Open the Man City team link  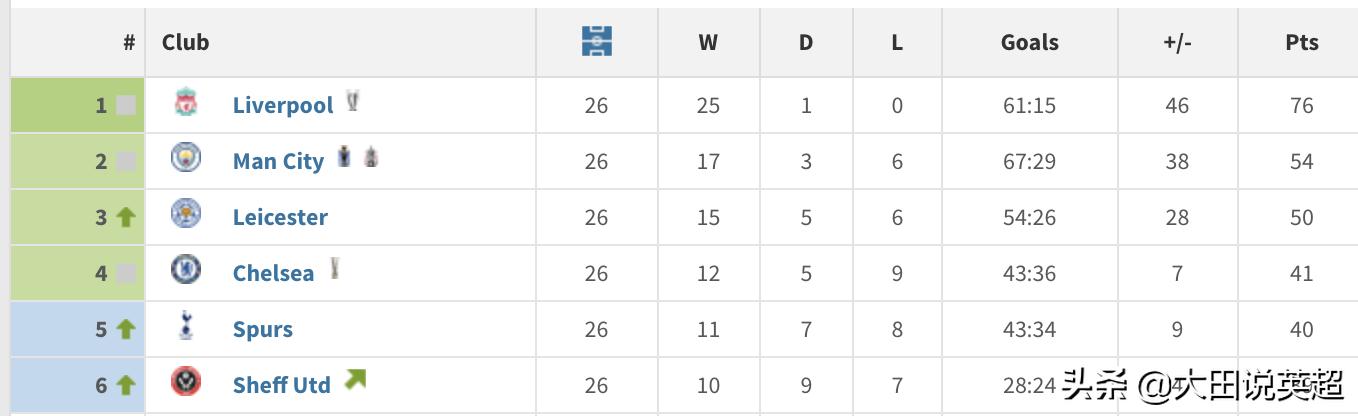pyautogui.click(x=278, y=161)
